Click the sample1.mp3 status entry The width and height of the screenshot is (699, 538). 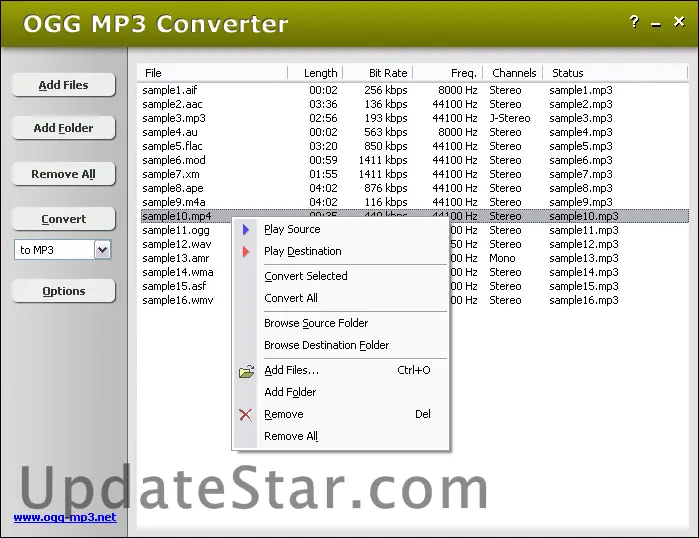(x=580, y=90)
